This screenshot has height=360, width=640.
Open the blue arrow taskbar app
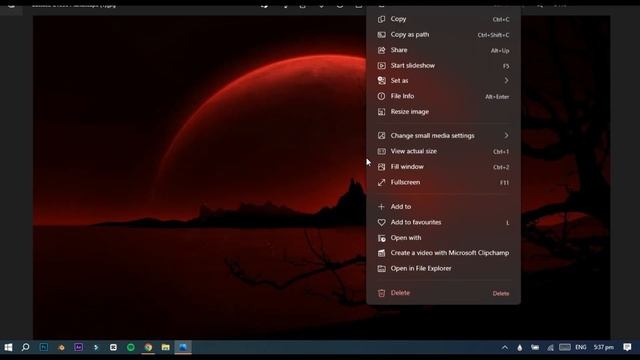point(96,347)
